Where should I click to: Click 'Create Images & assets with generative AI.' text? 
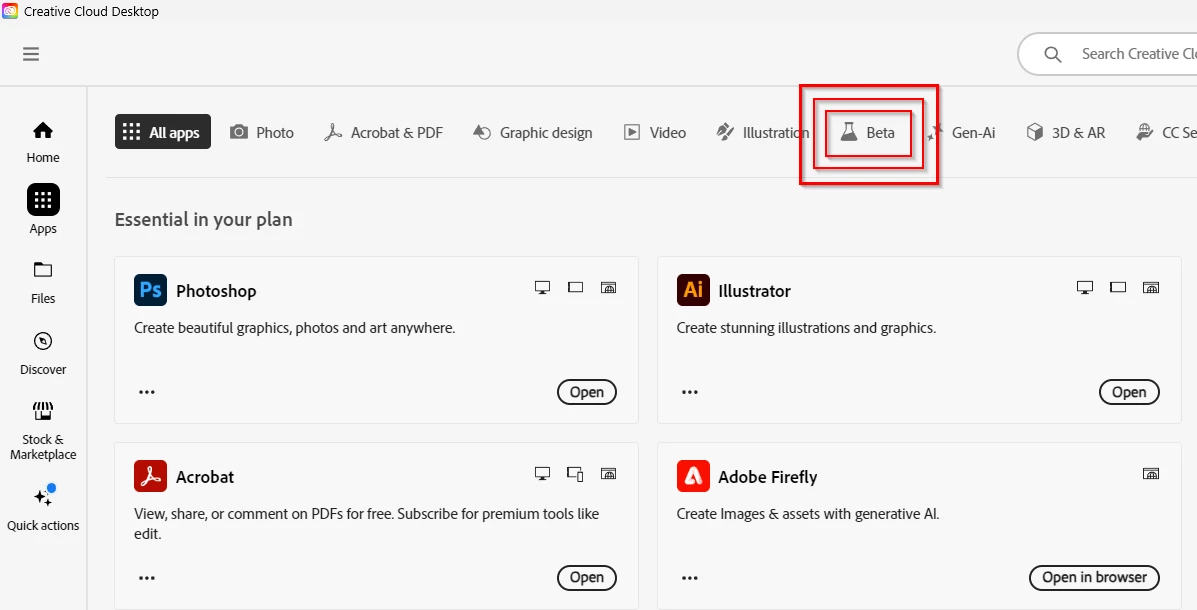(808, 514)
